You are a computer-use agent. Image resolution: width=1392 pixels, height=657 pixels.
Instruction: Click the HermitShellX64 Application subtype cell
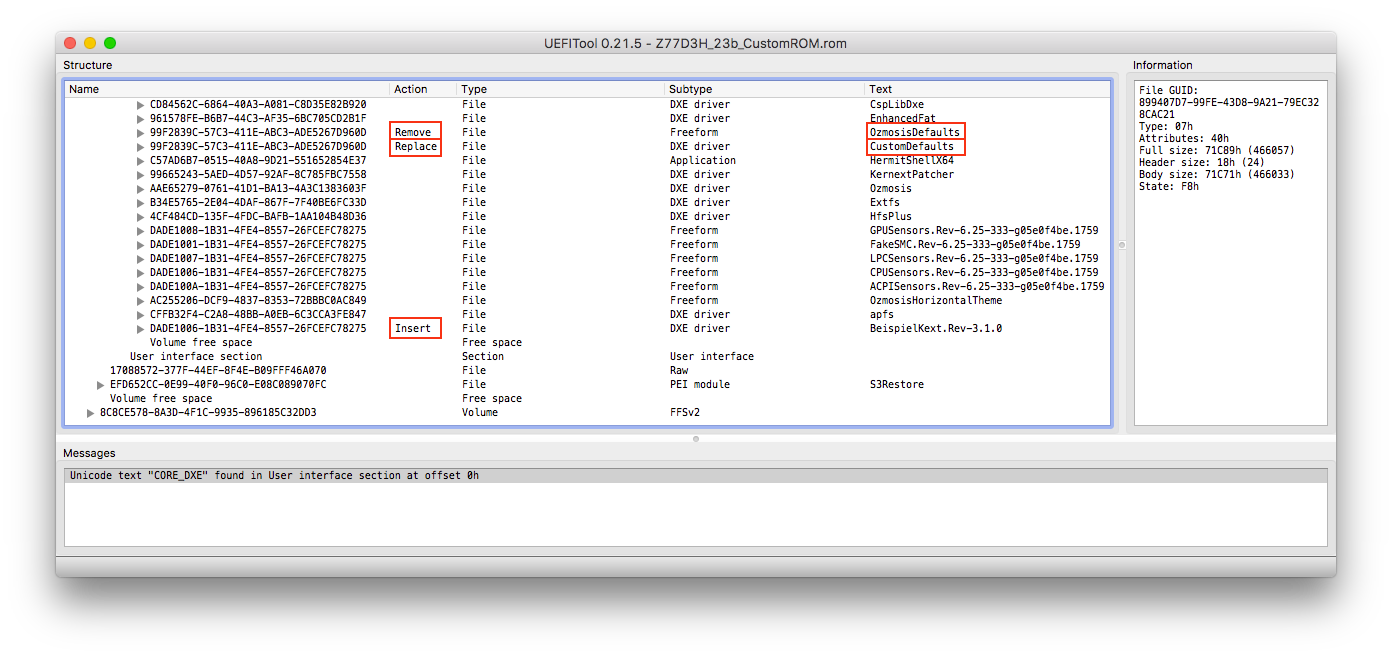tap(703, 160)
